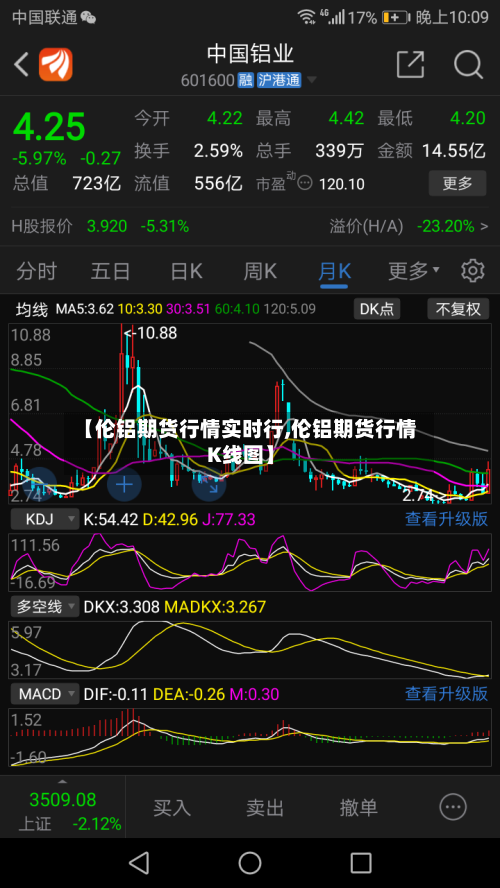The width and height of the screenshot is (500, 888).
Task: Open the 更多 tab dropdown
Action: click(414, 271)
